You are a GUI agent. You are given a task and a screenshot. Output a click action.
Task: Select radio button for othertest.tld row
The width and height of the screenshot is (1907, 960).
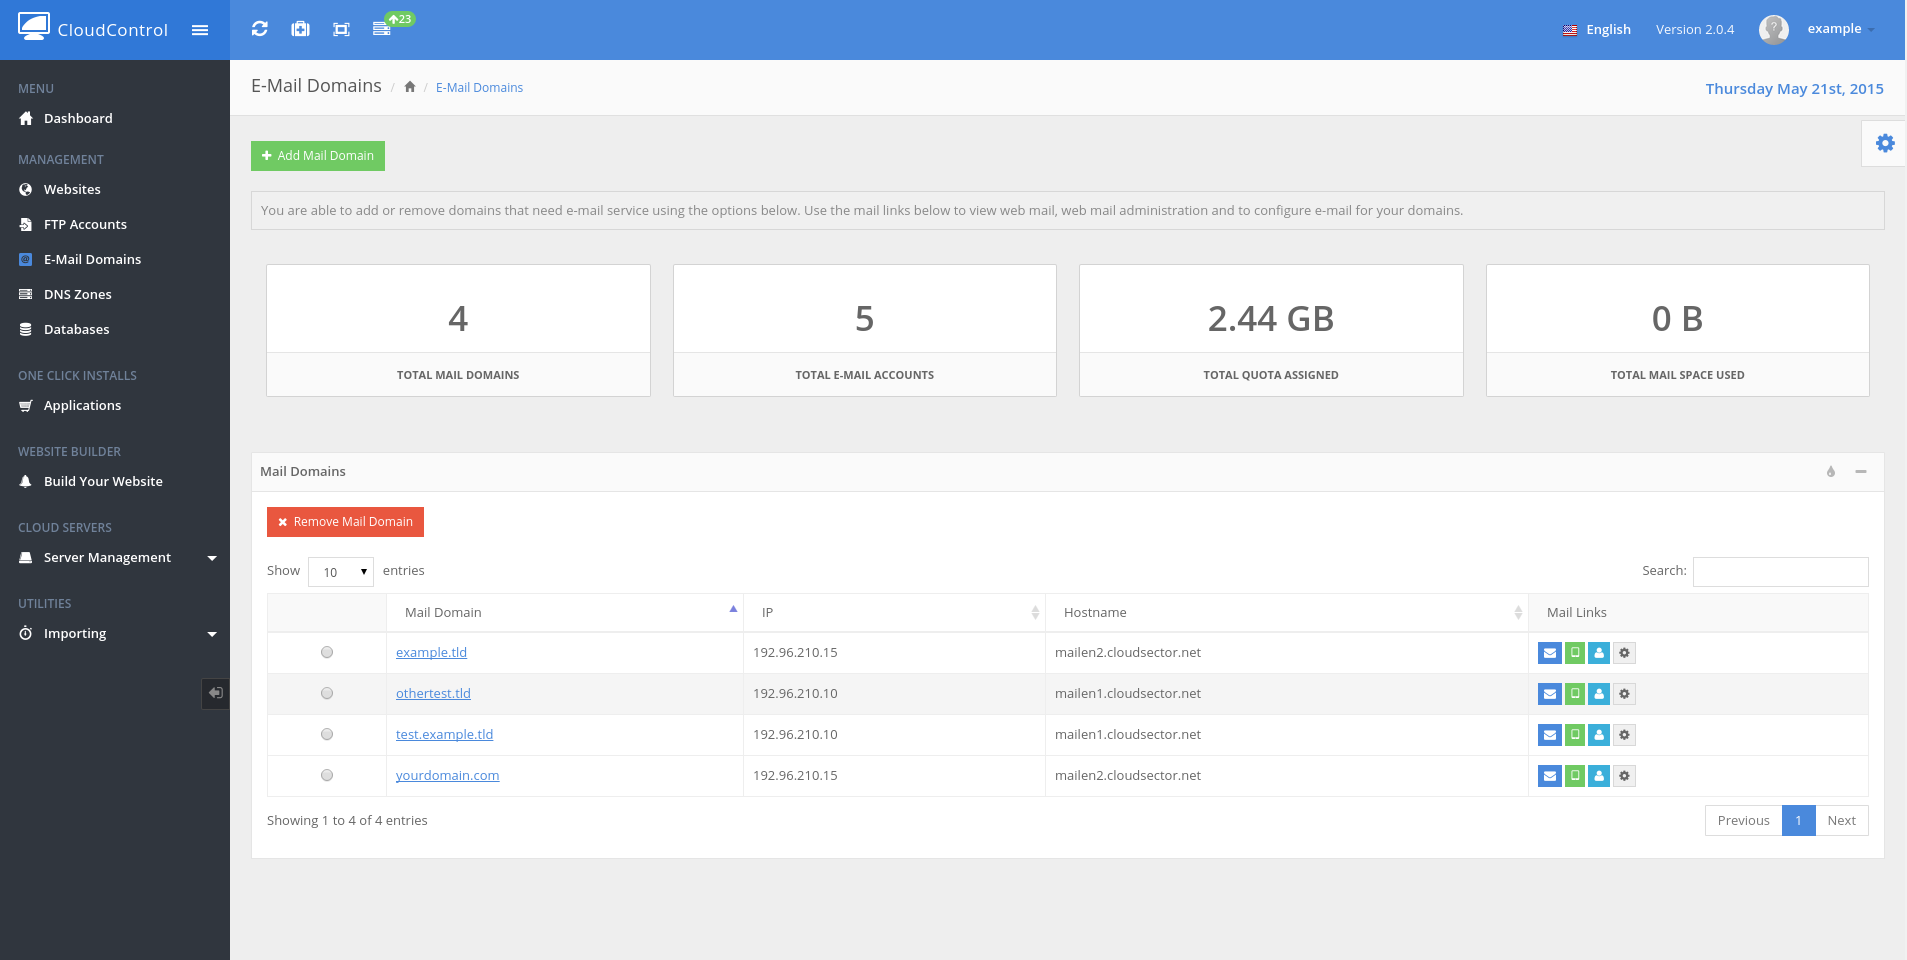click(327, 693)
